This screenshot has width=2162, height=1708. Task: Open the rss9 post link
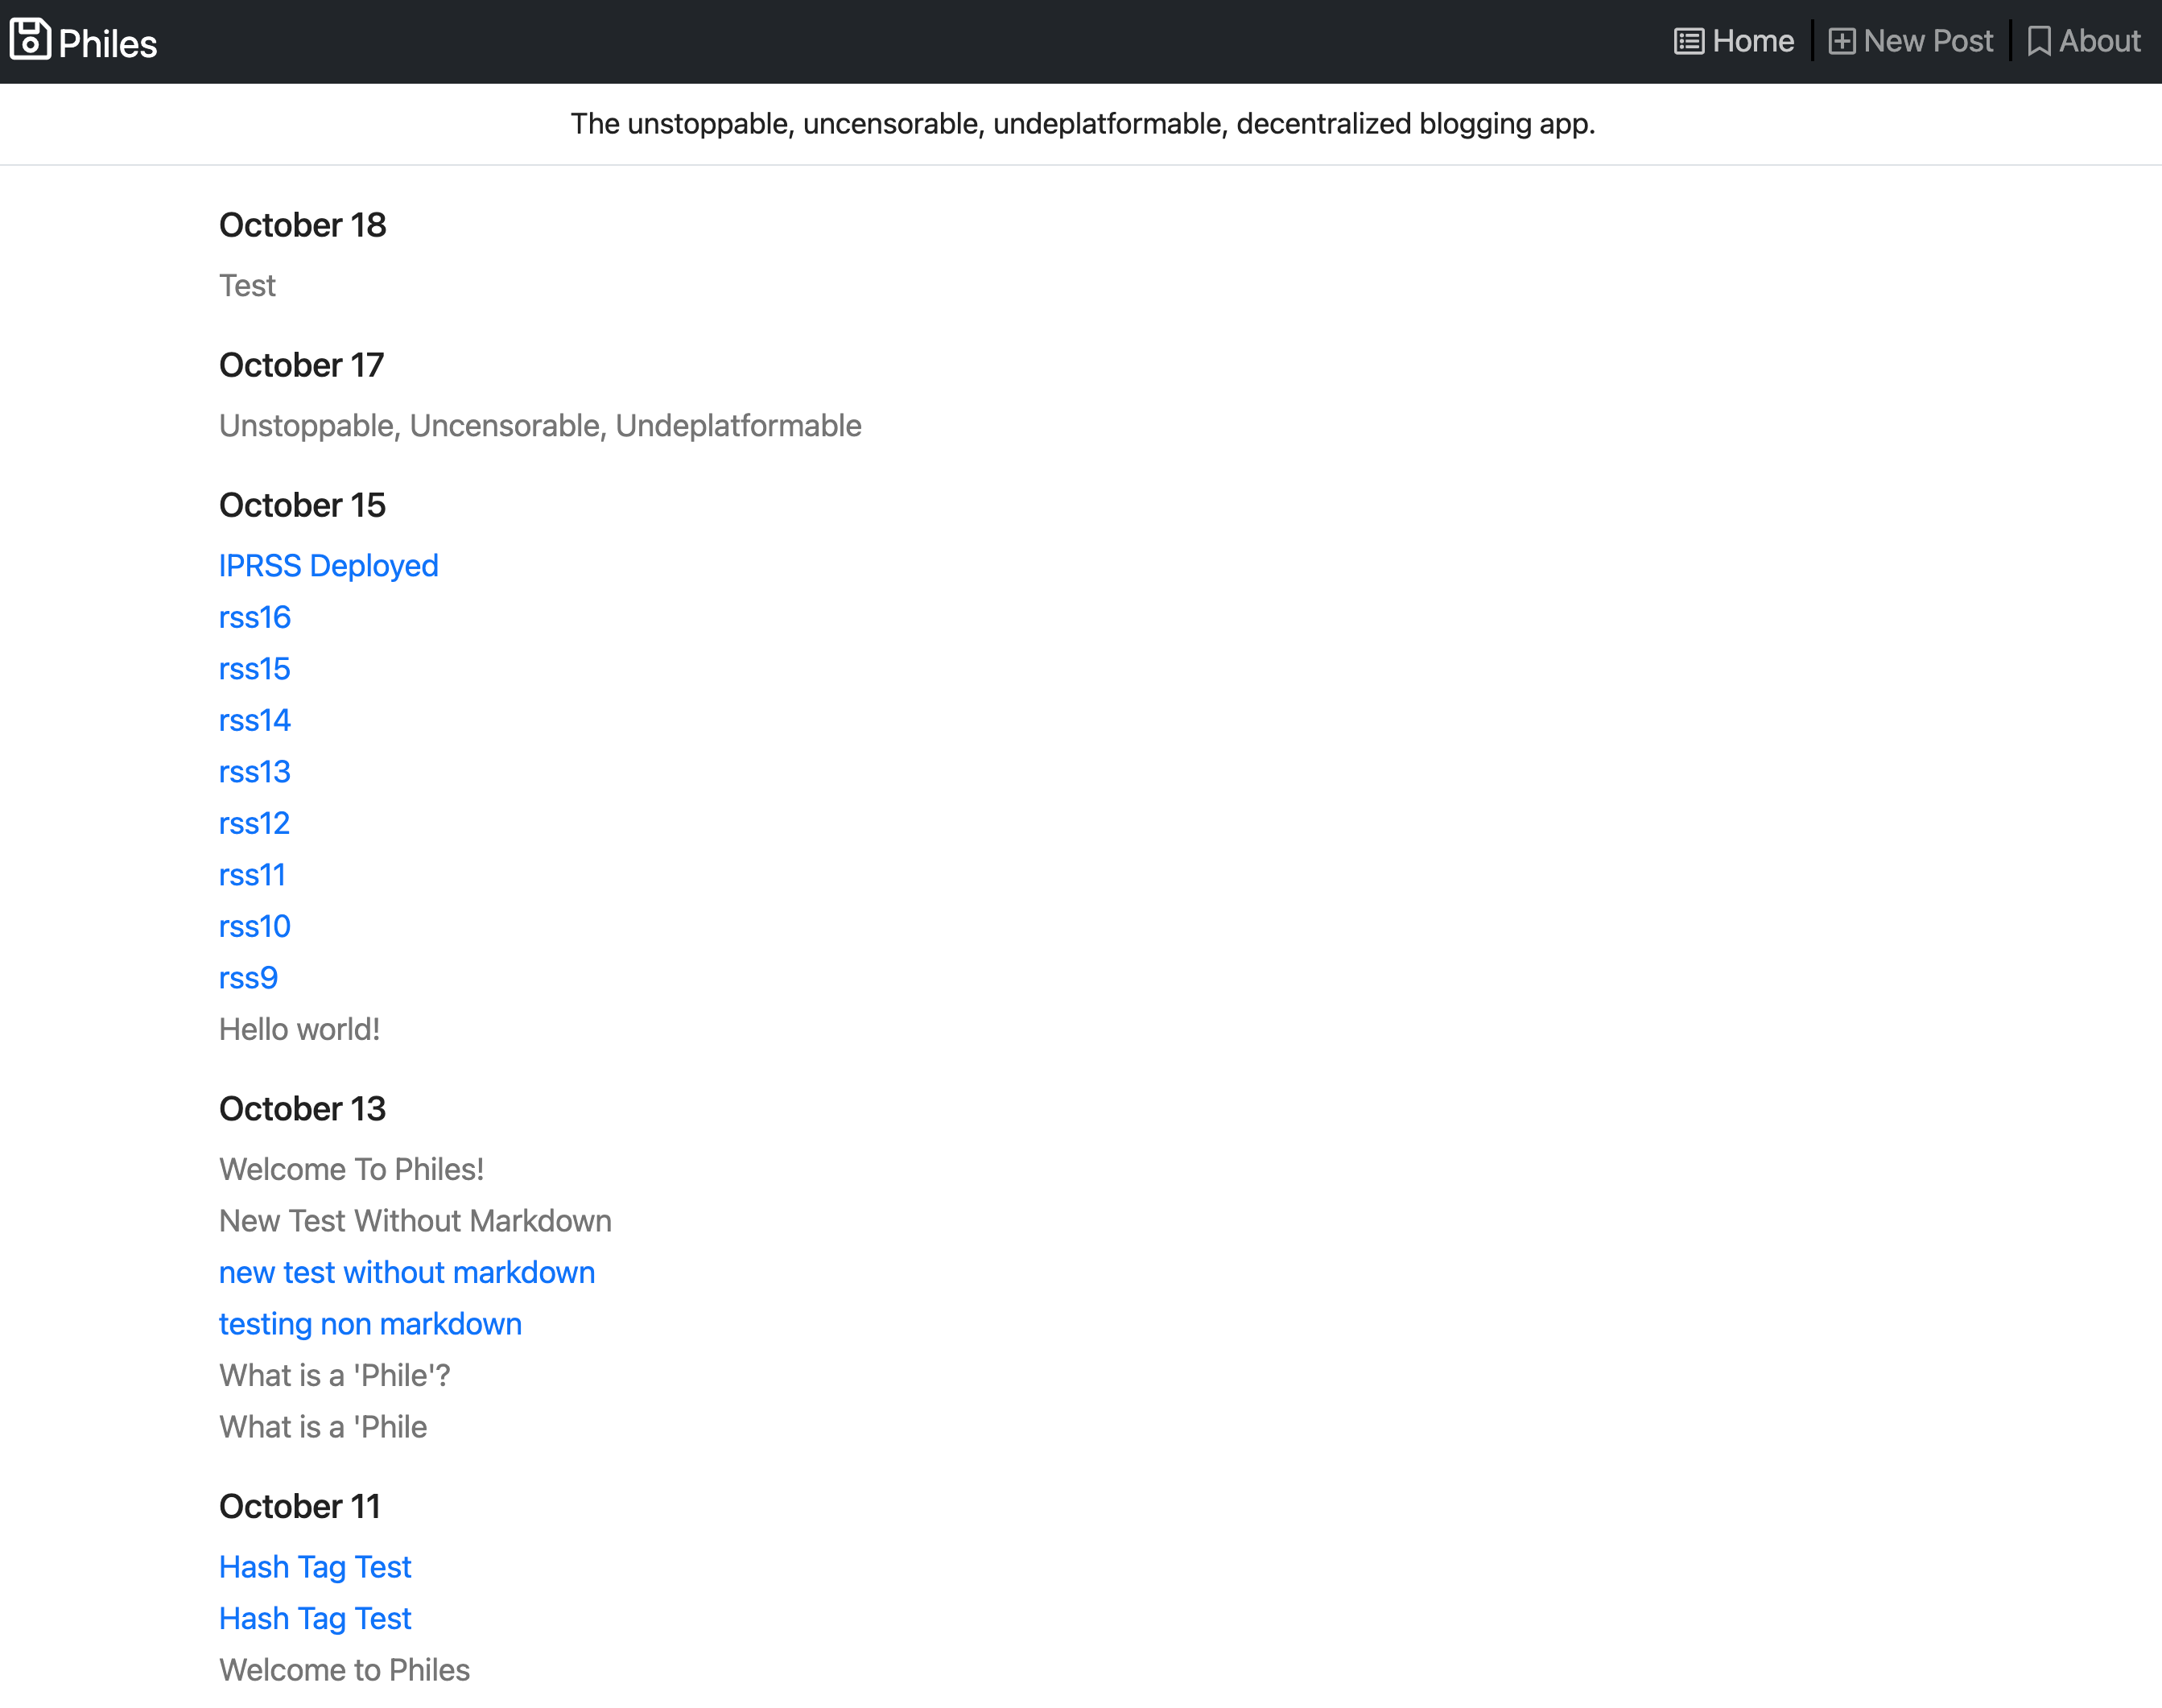click(x=248, y=978)
